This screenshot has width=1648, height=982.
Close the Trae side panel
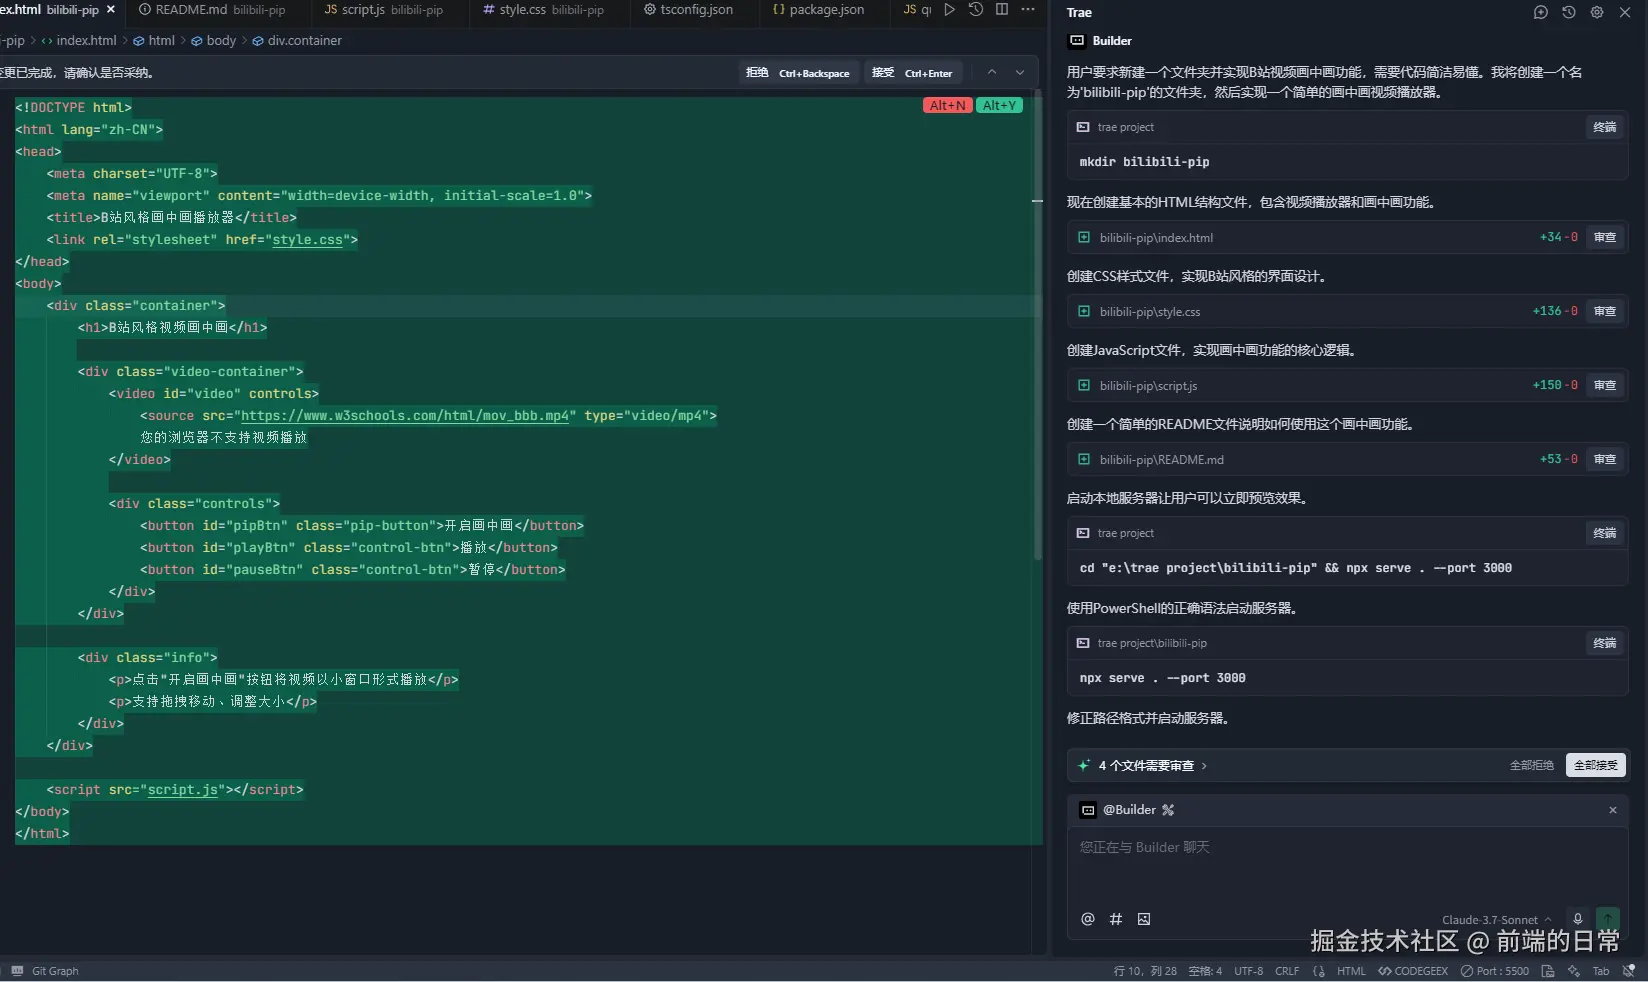pyautogui.click(x=1625, y=12)
